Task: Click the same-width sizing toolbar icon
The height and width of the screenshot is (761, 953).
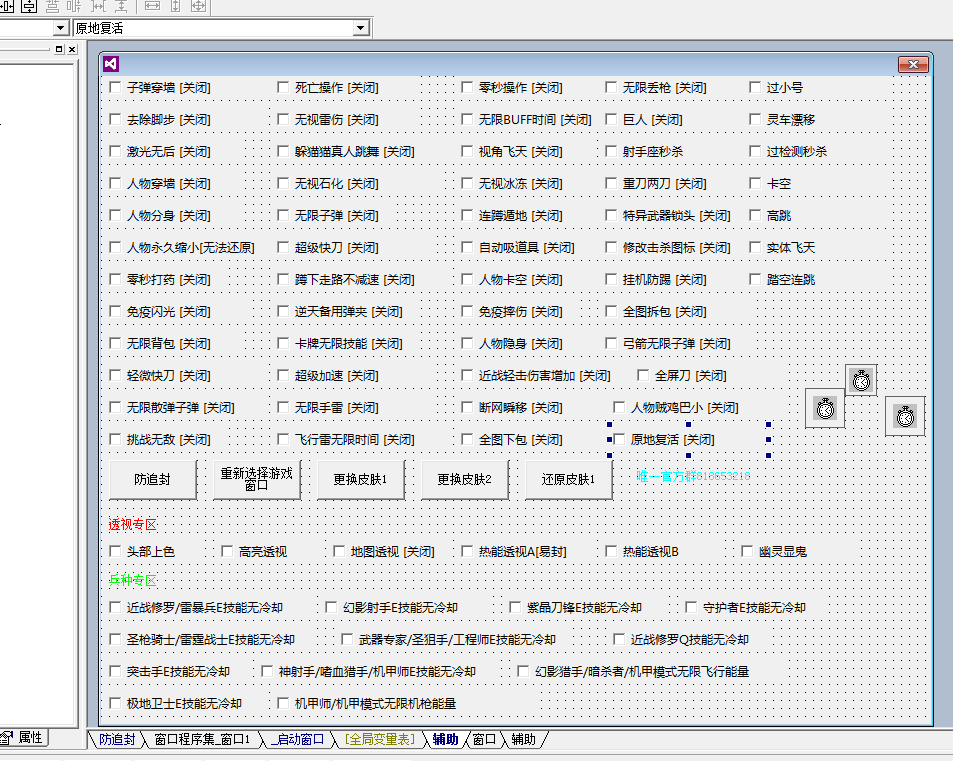Action: 152,7
